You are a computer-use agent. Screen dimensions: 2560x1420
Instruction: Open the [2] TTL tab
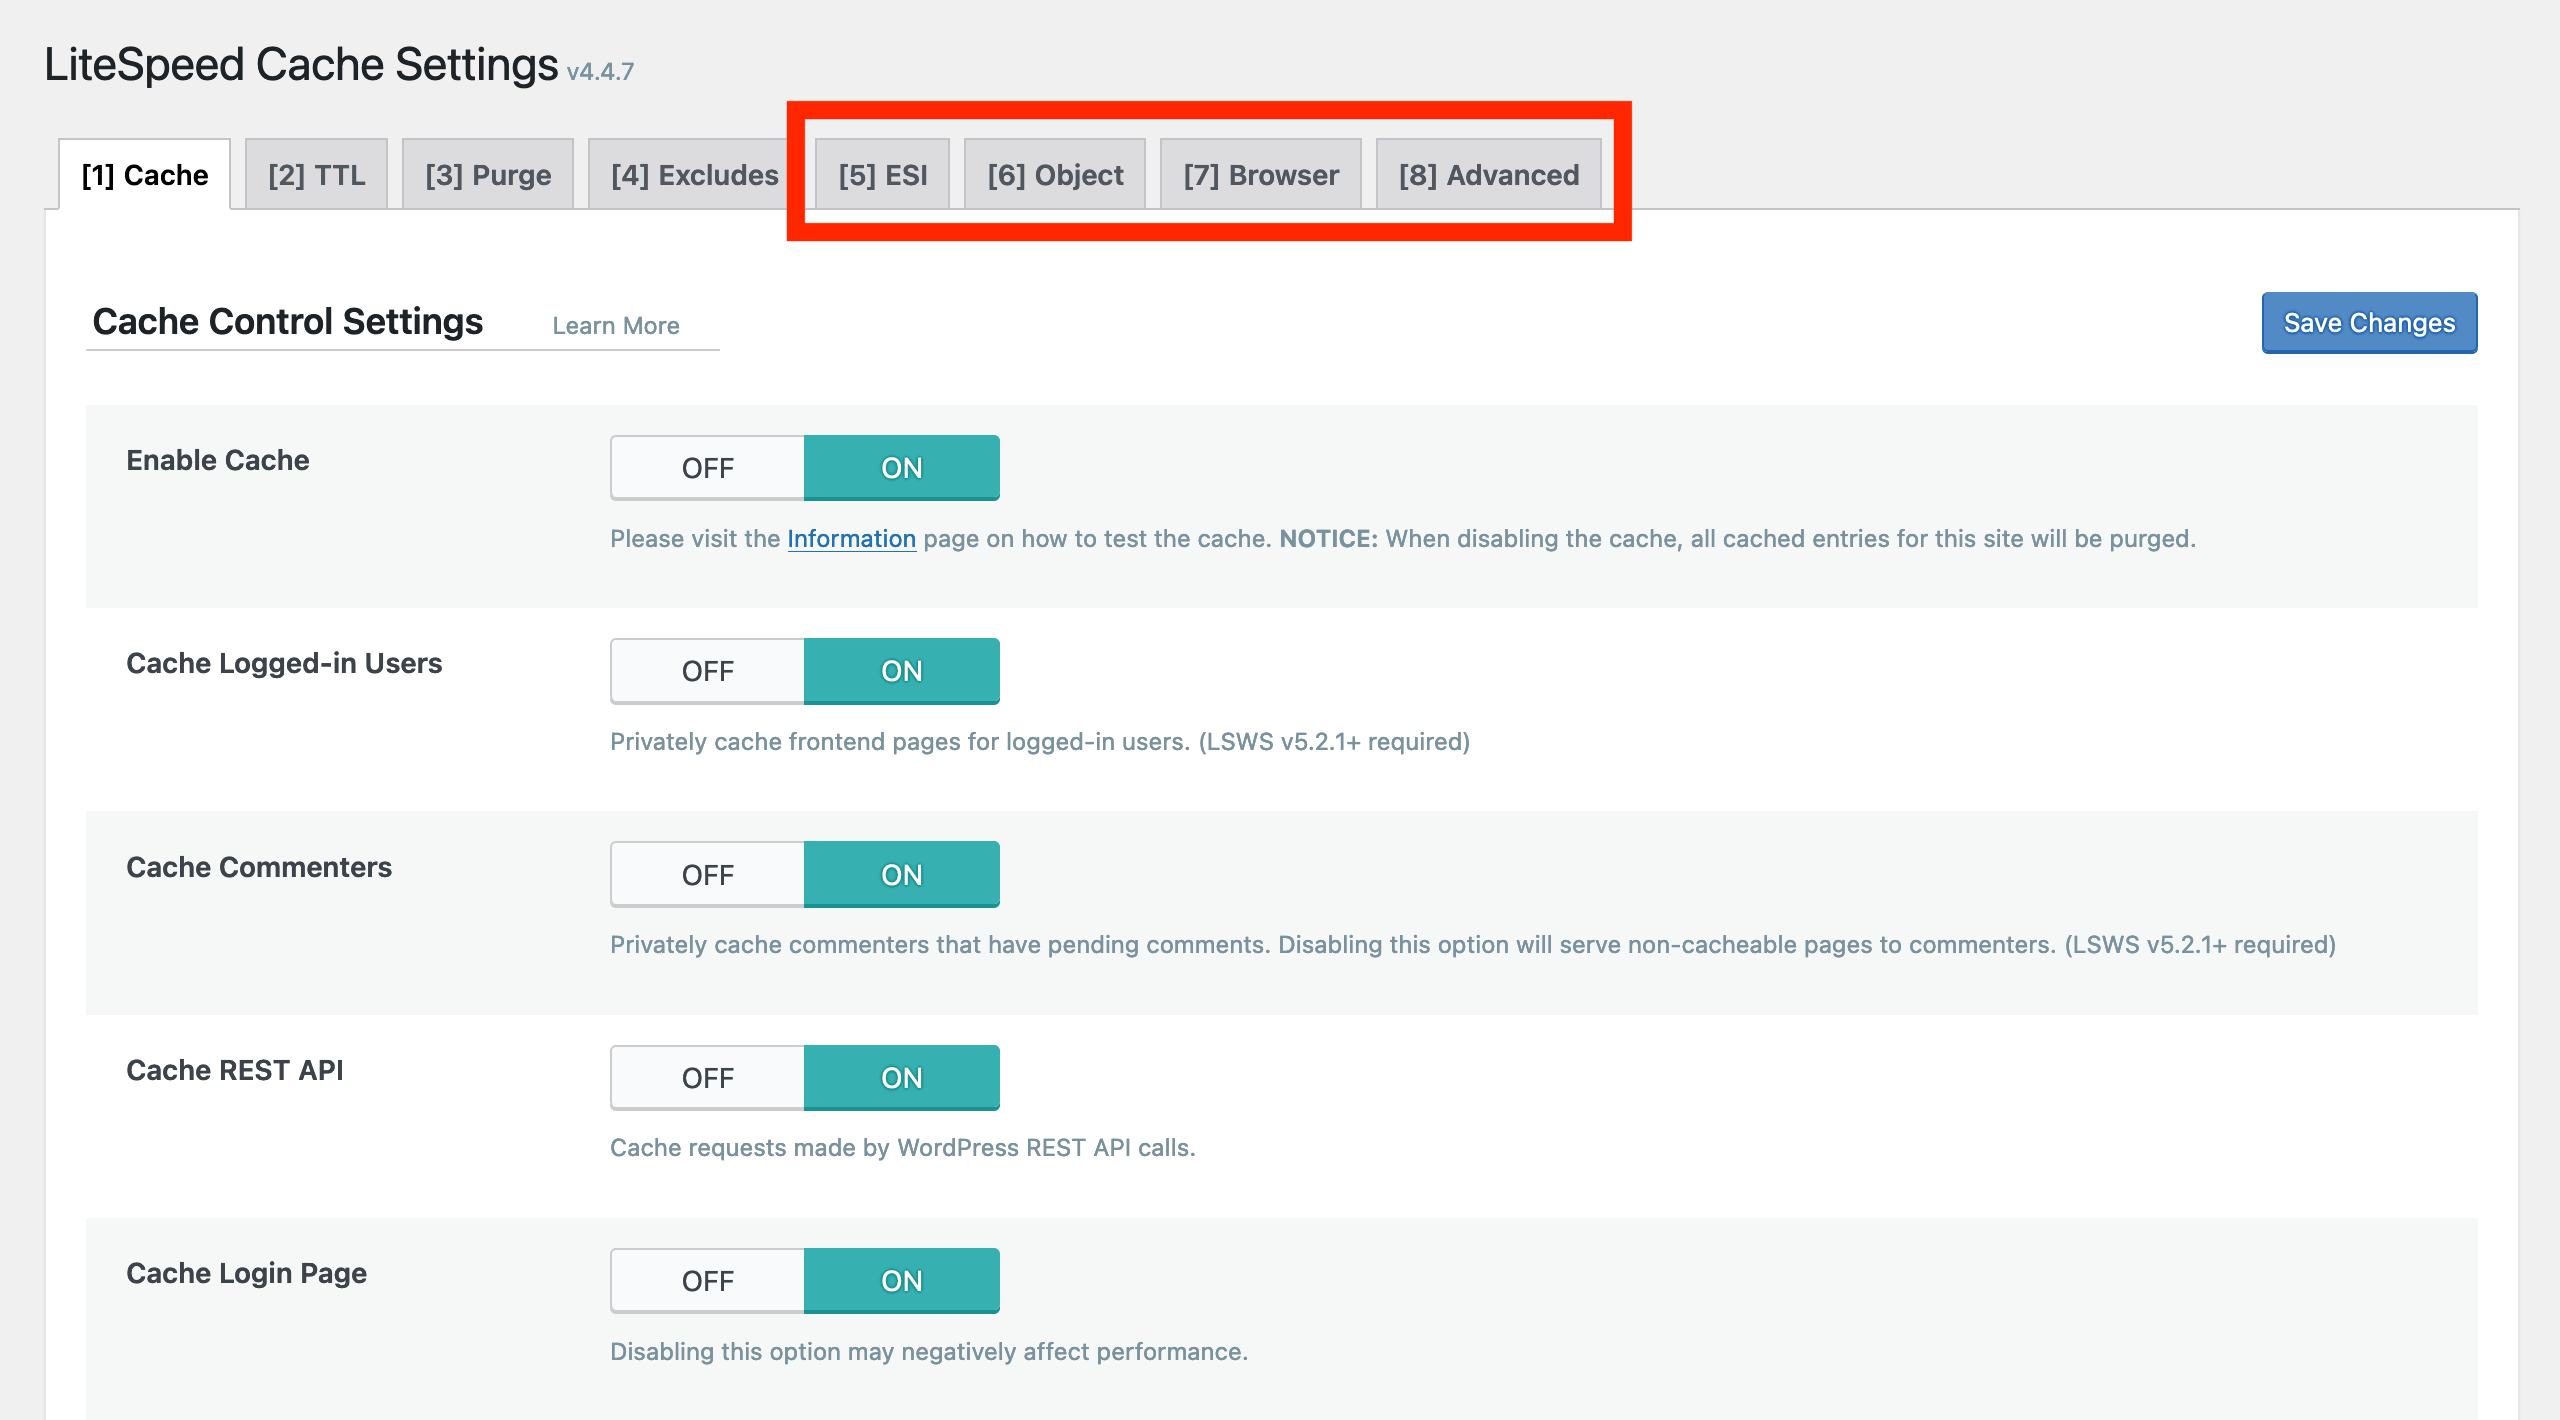[x=316, y=175]
